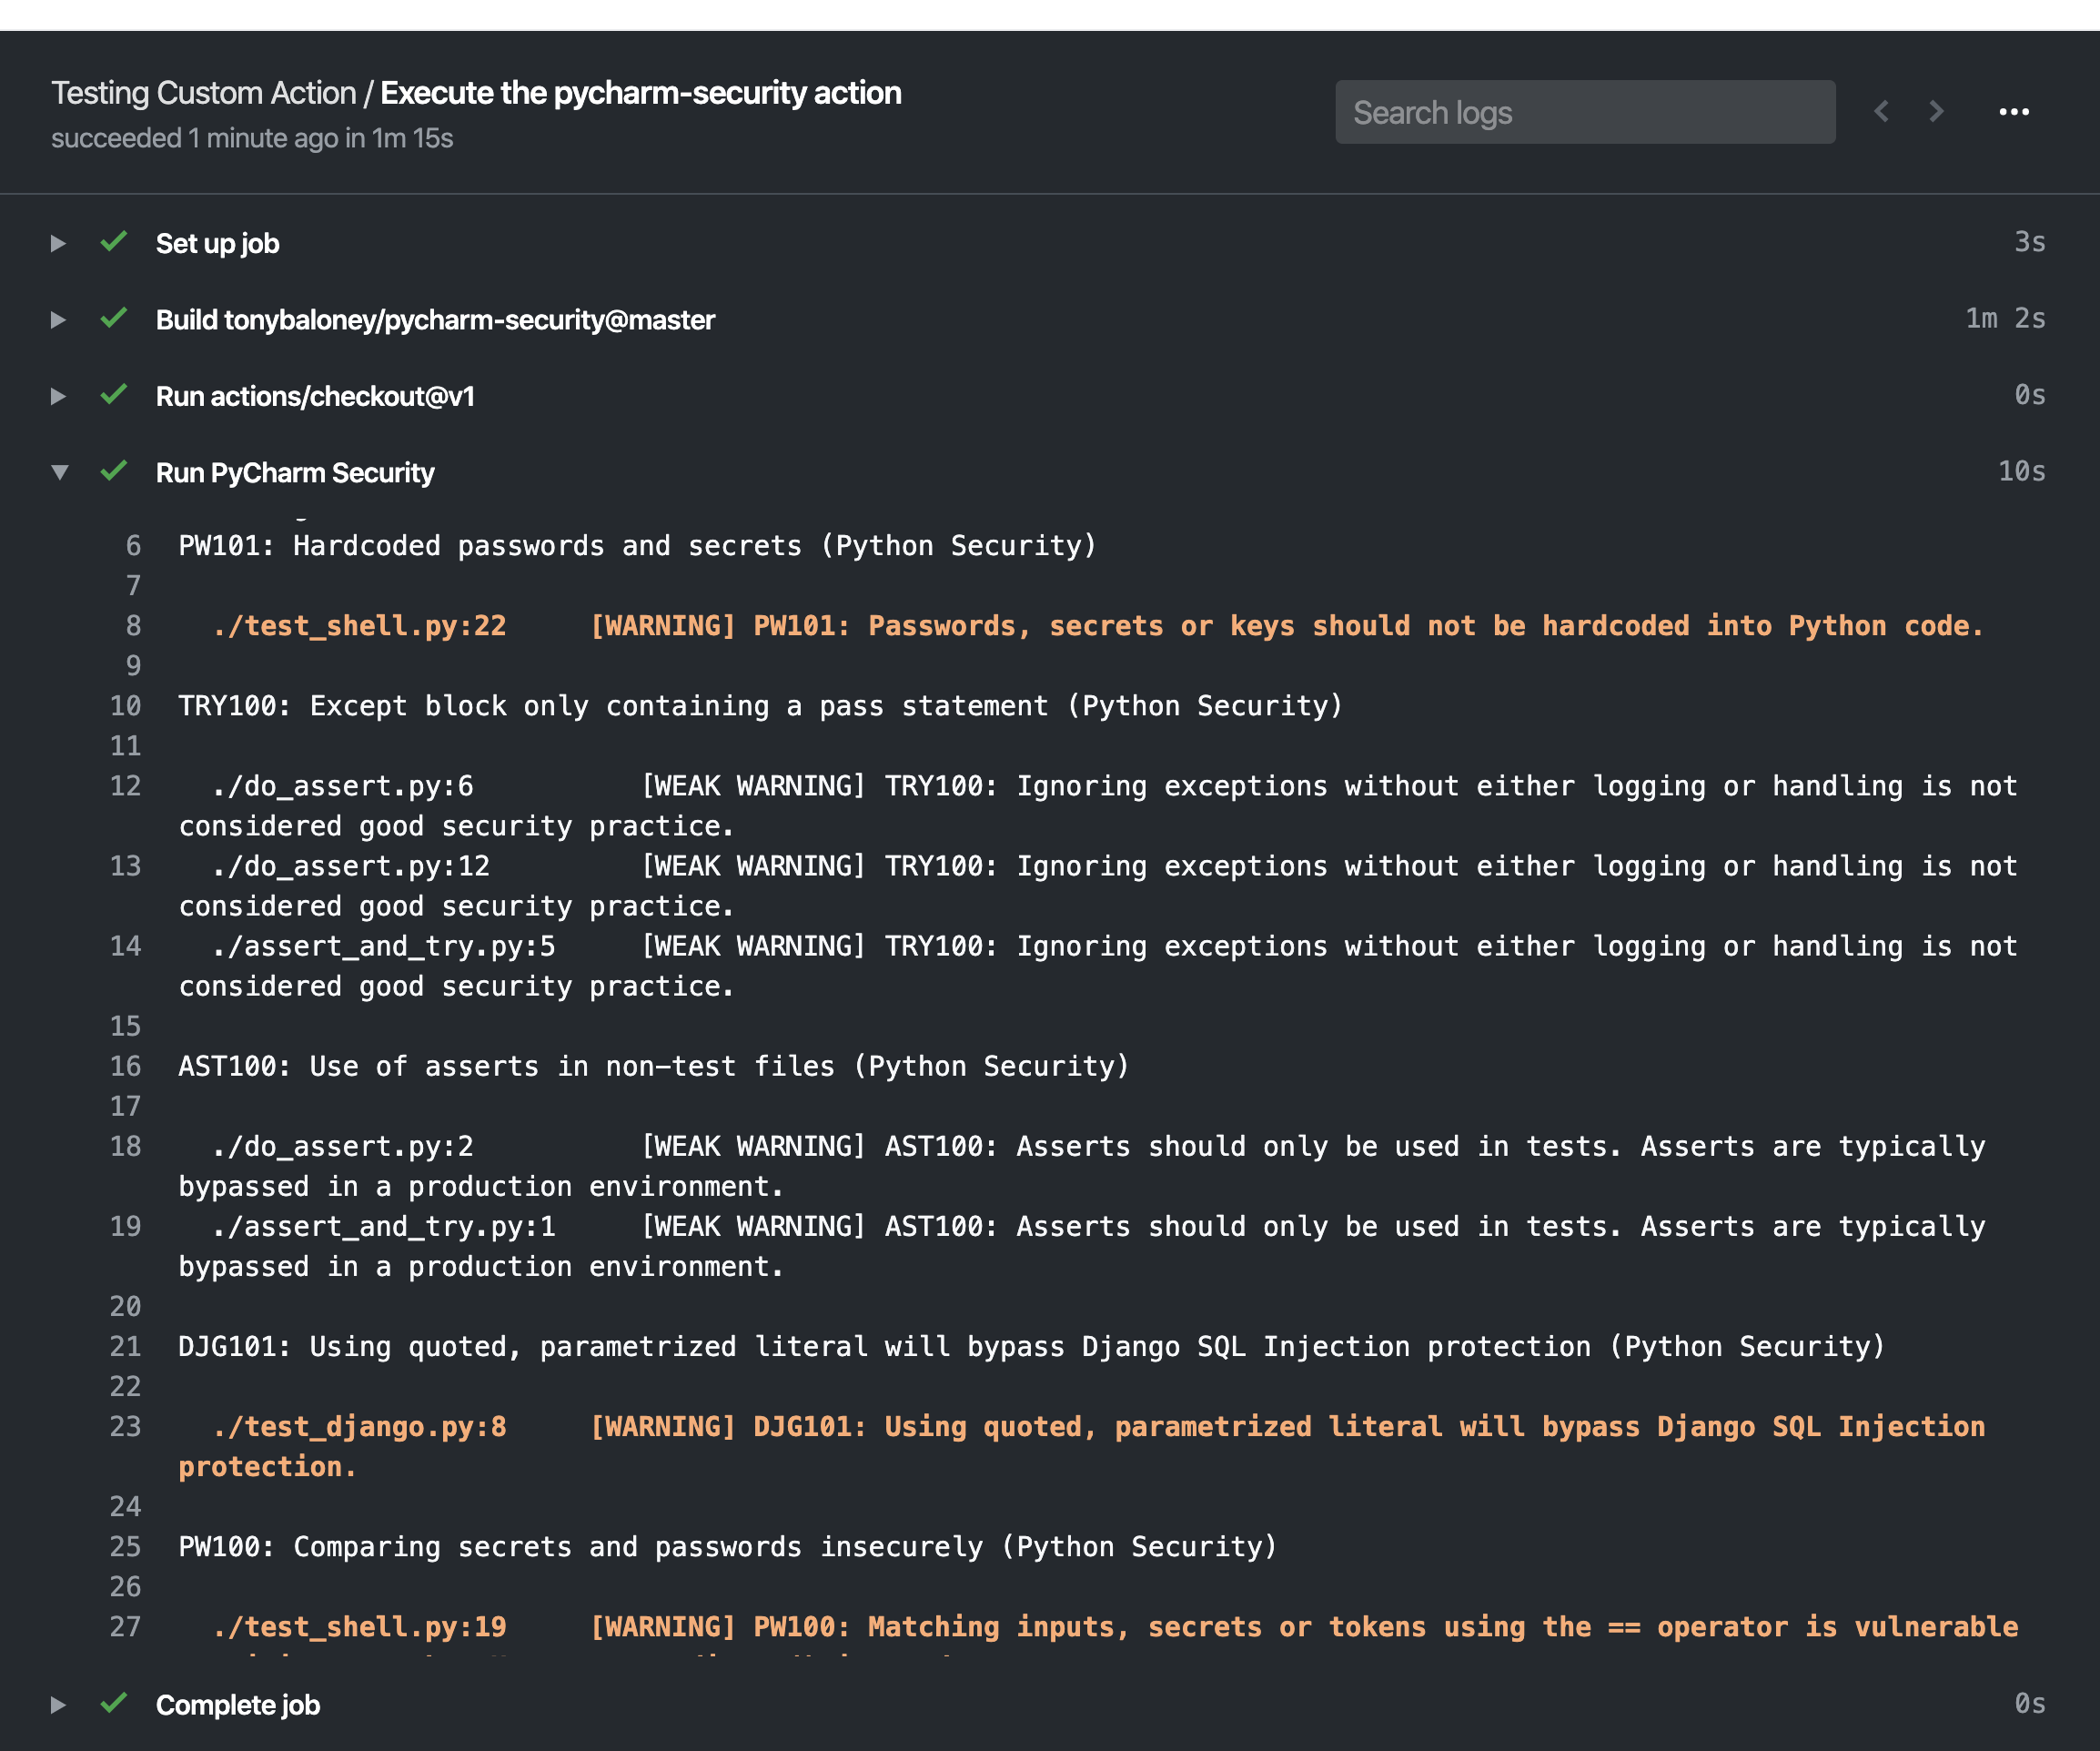
Task: Click log line number 18
Action: (x=125, y=1146)
